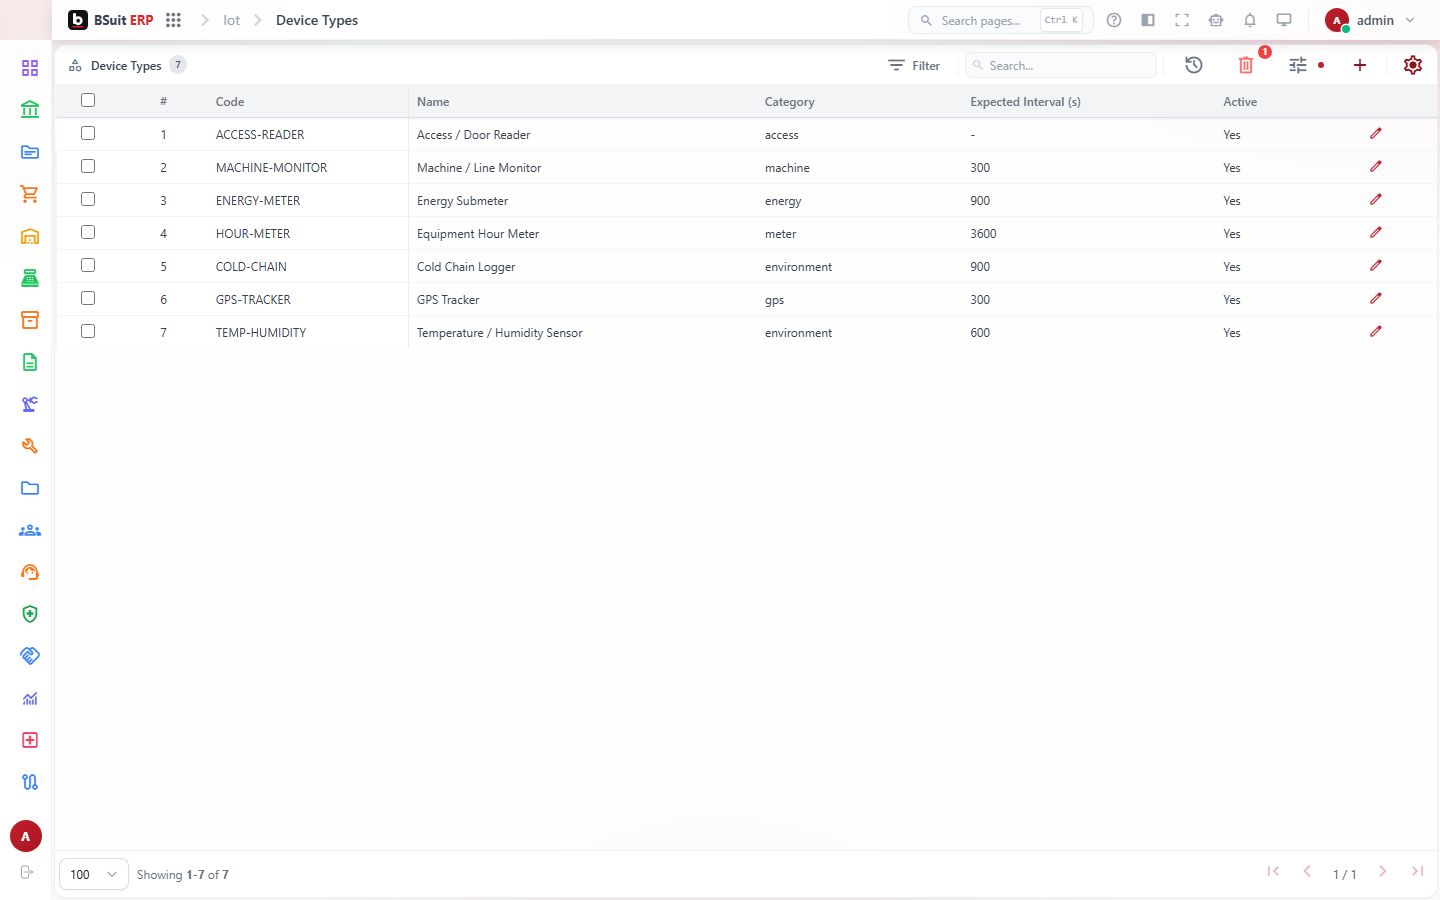
Task: Check the ACCESS-READER row checkbox
Action: (x=88, y=133)
